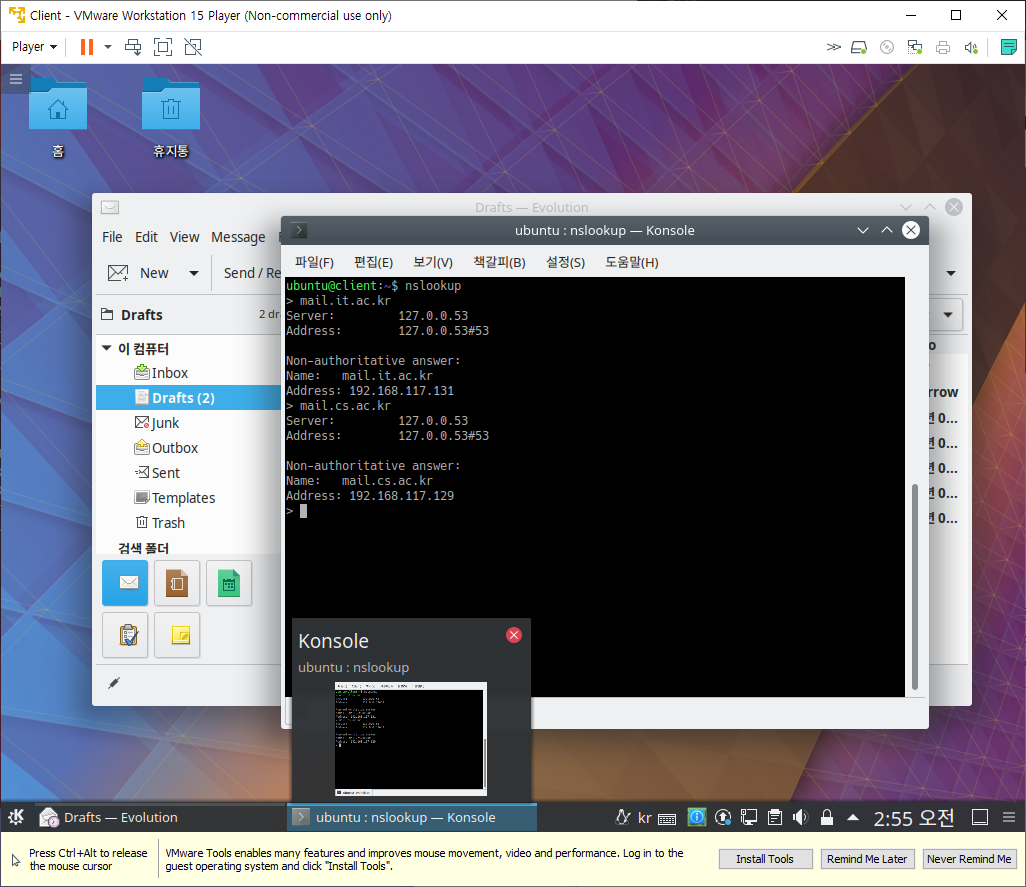1026x887 pixels.
Task: Click the Evolution window mail icon
Action: 110,207
